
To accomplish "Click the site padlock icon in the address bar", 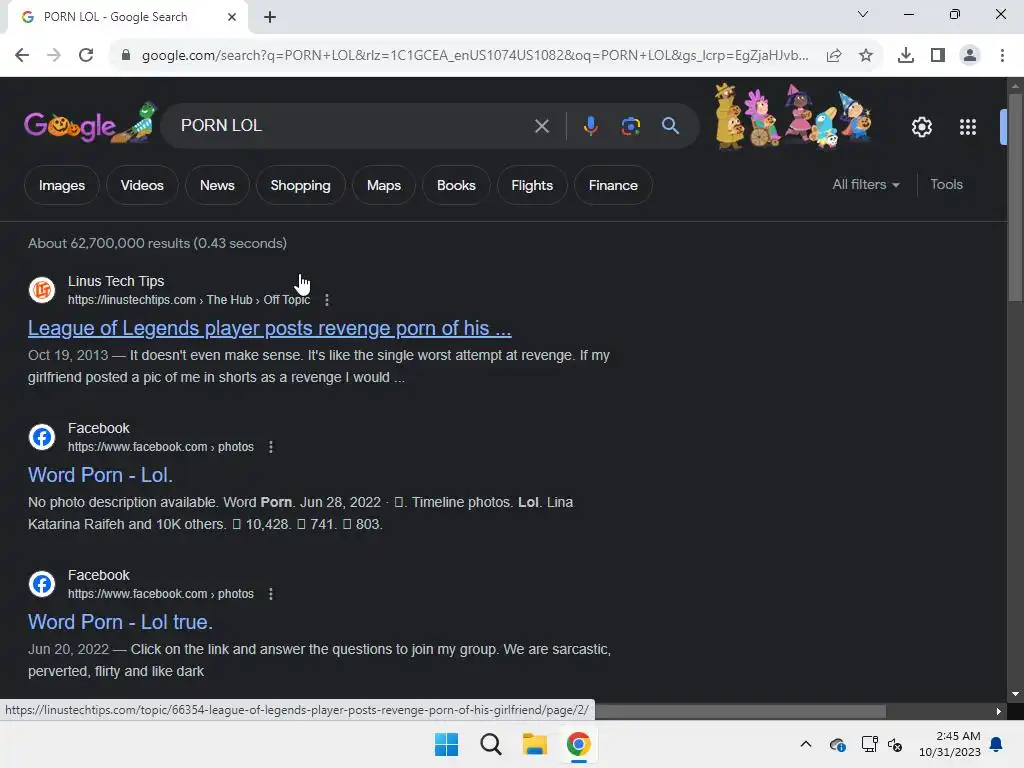I will [126, 56].
